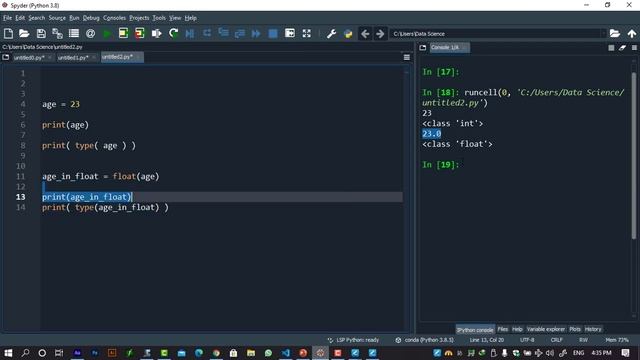640x360 pixels.
Task: Browse editor tabs icon left of untitled0.py
Action: (6, 58)
